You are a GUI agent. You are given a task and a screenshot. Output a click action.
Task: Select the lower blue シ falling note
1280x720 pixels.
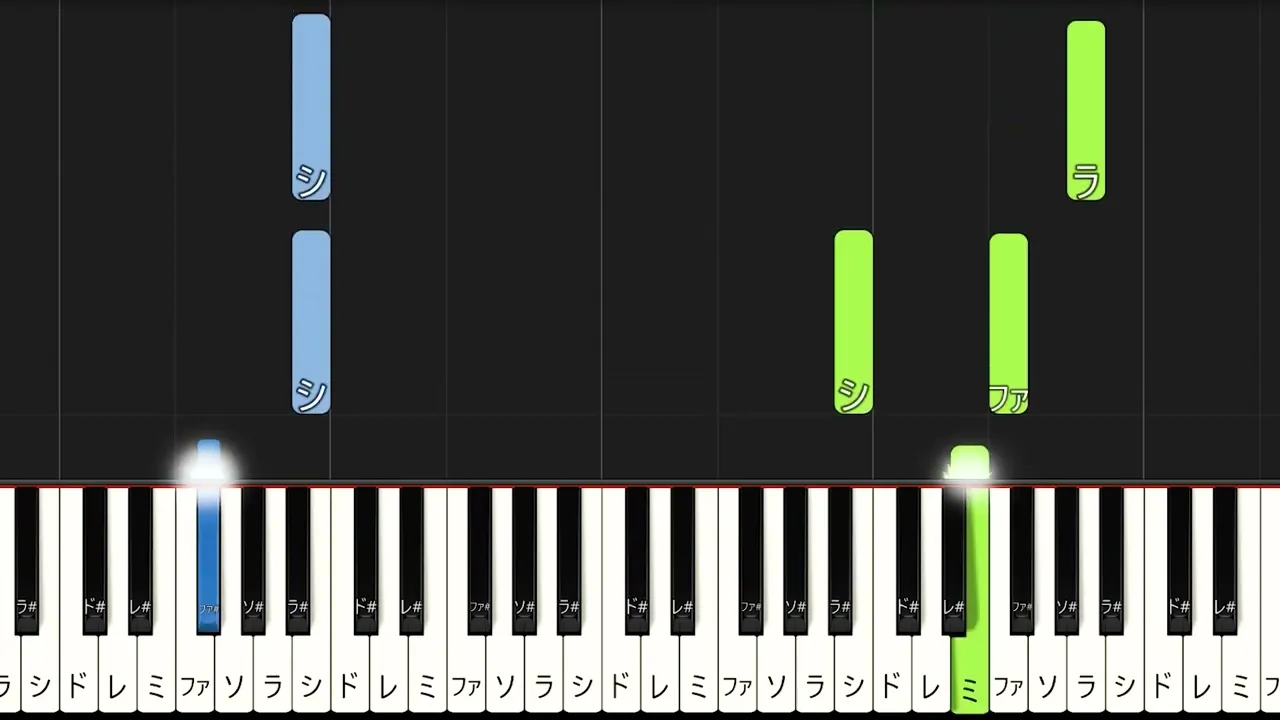pyautogui.click(x=311, y=322)
